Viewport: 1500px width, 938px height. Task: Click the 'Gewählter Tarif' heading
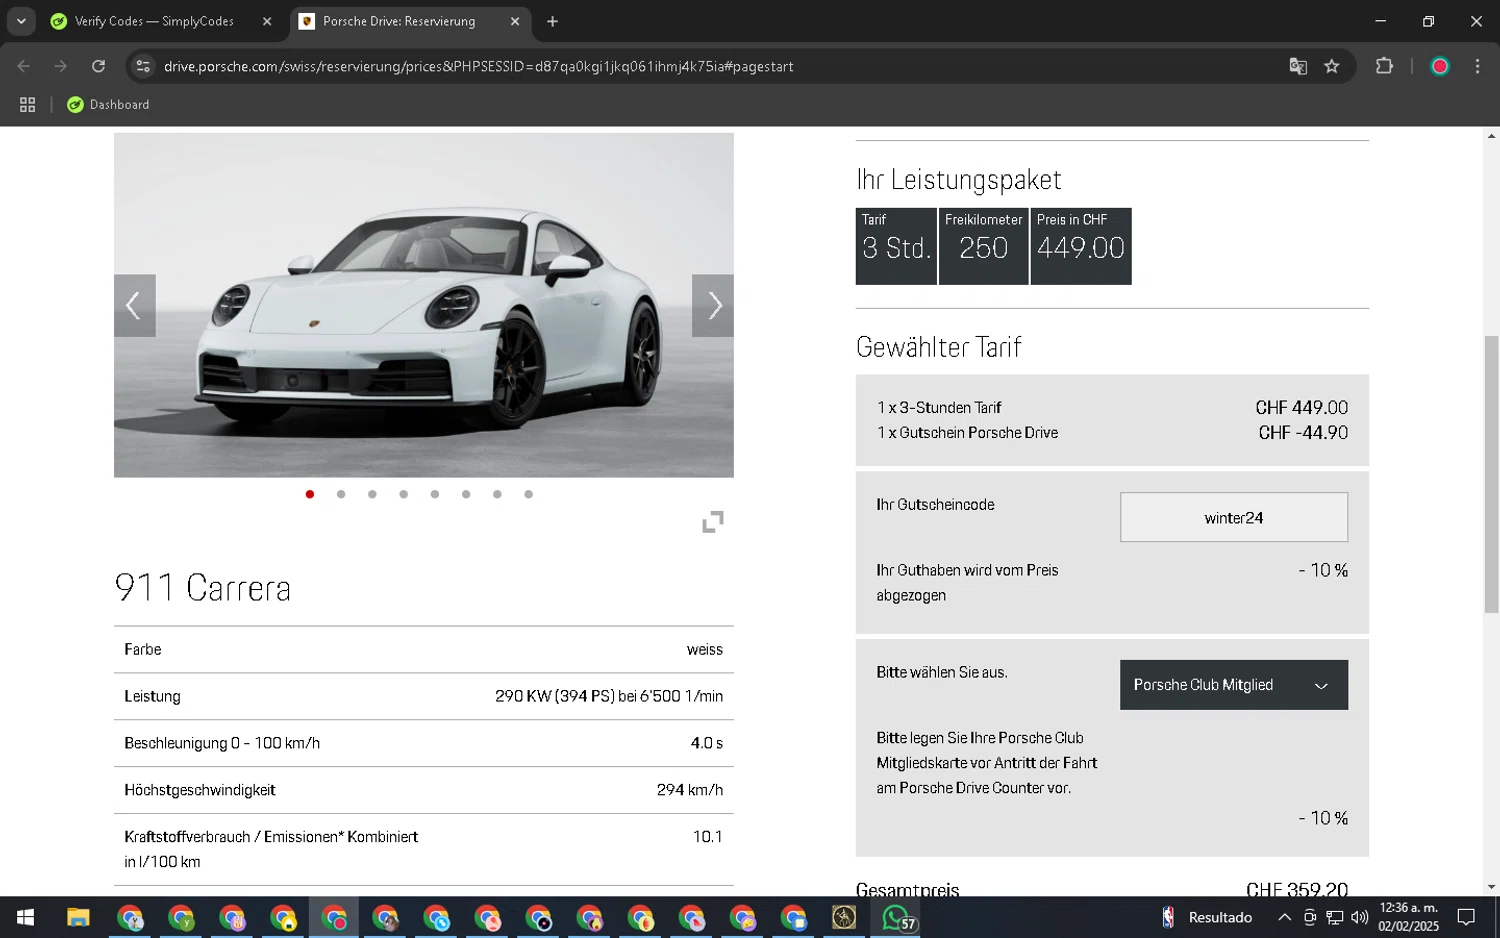pos(938,347)
